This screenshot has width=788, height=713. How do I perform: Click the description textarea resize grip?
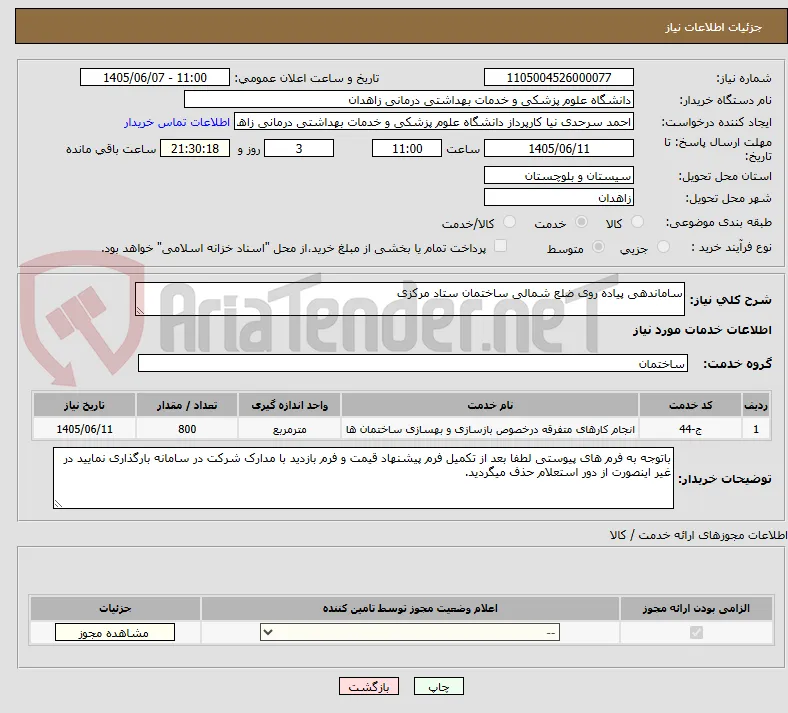pyautogui.click(x=140, y=311)
